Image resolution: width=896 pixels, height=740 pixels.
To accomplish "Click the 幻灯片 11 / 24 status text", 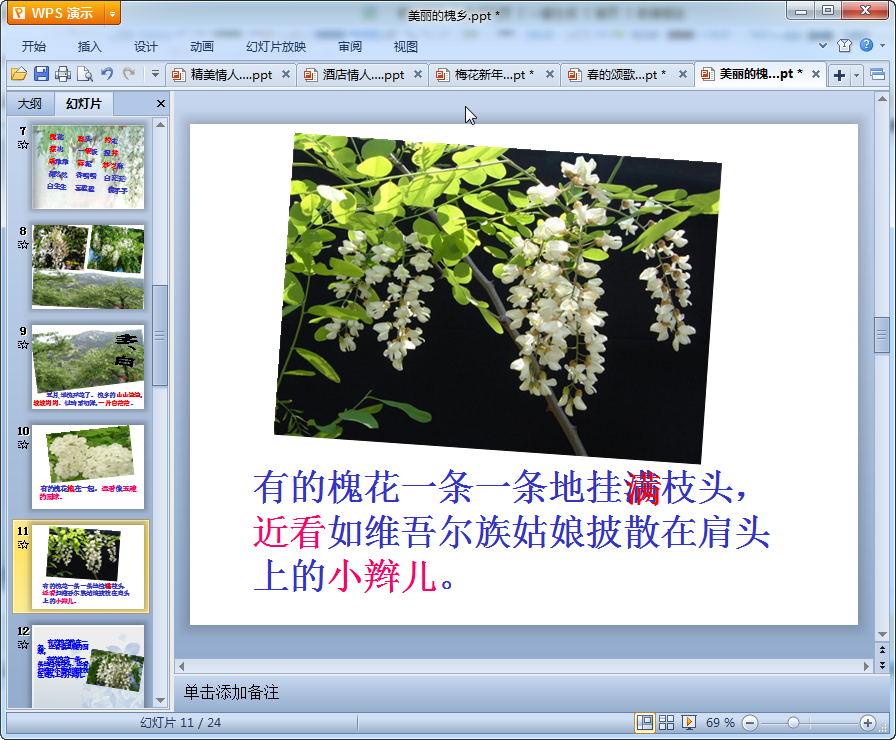I will [181, 722].
